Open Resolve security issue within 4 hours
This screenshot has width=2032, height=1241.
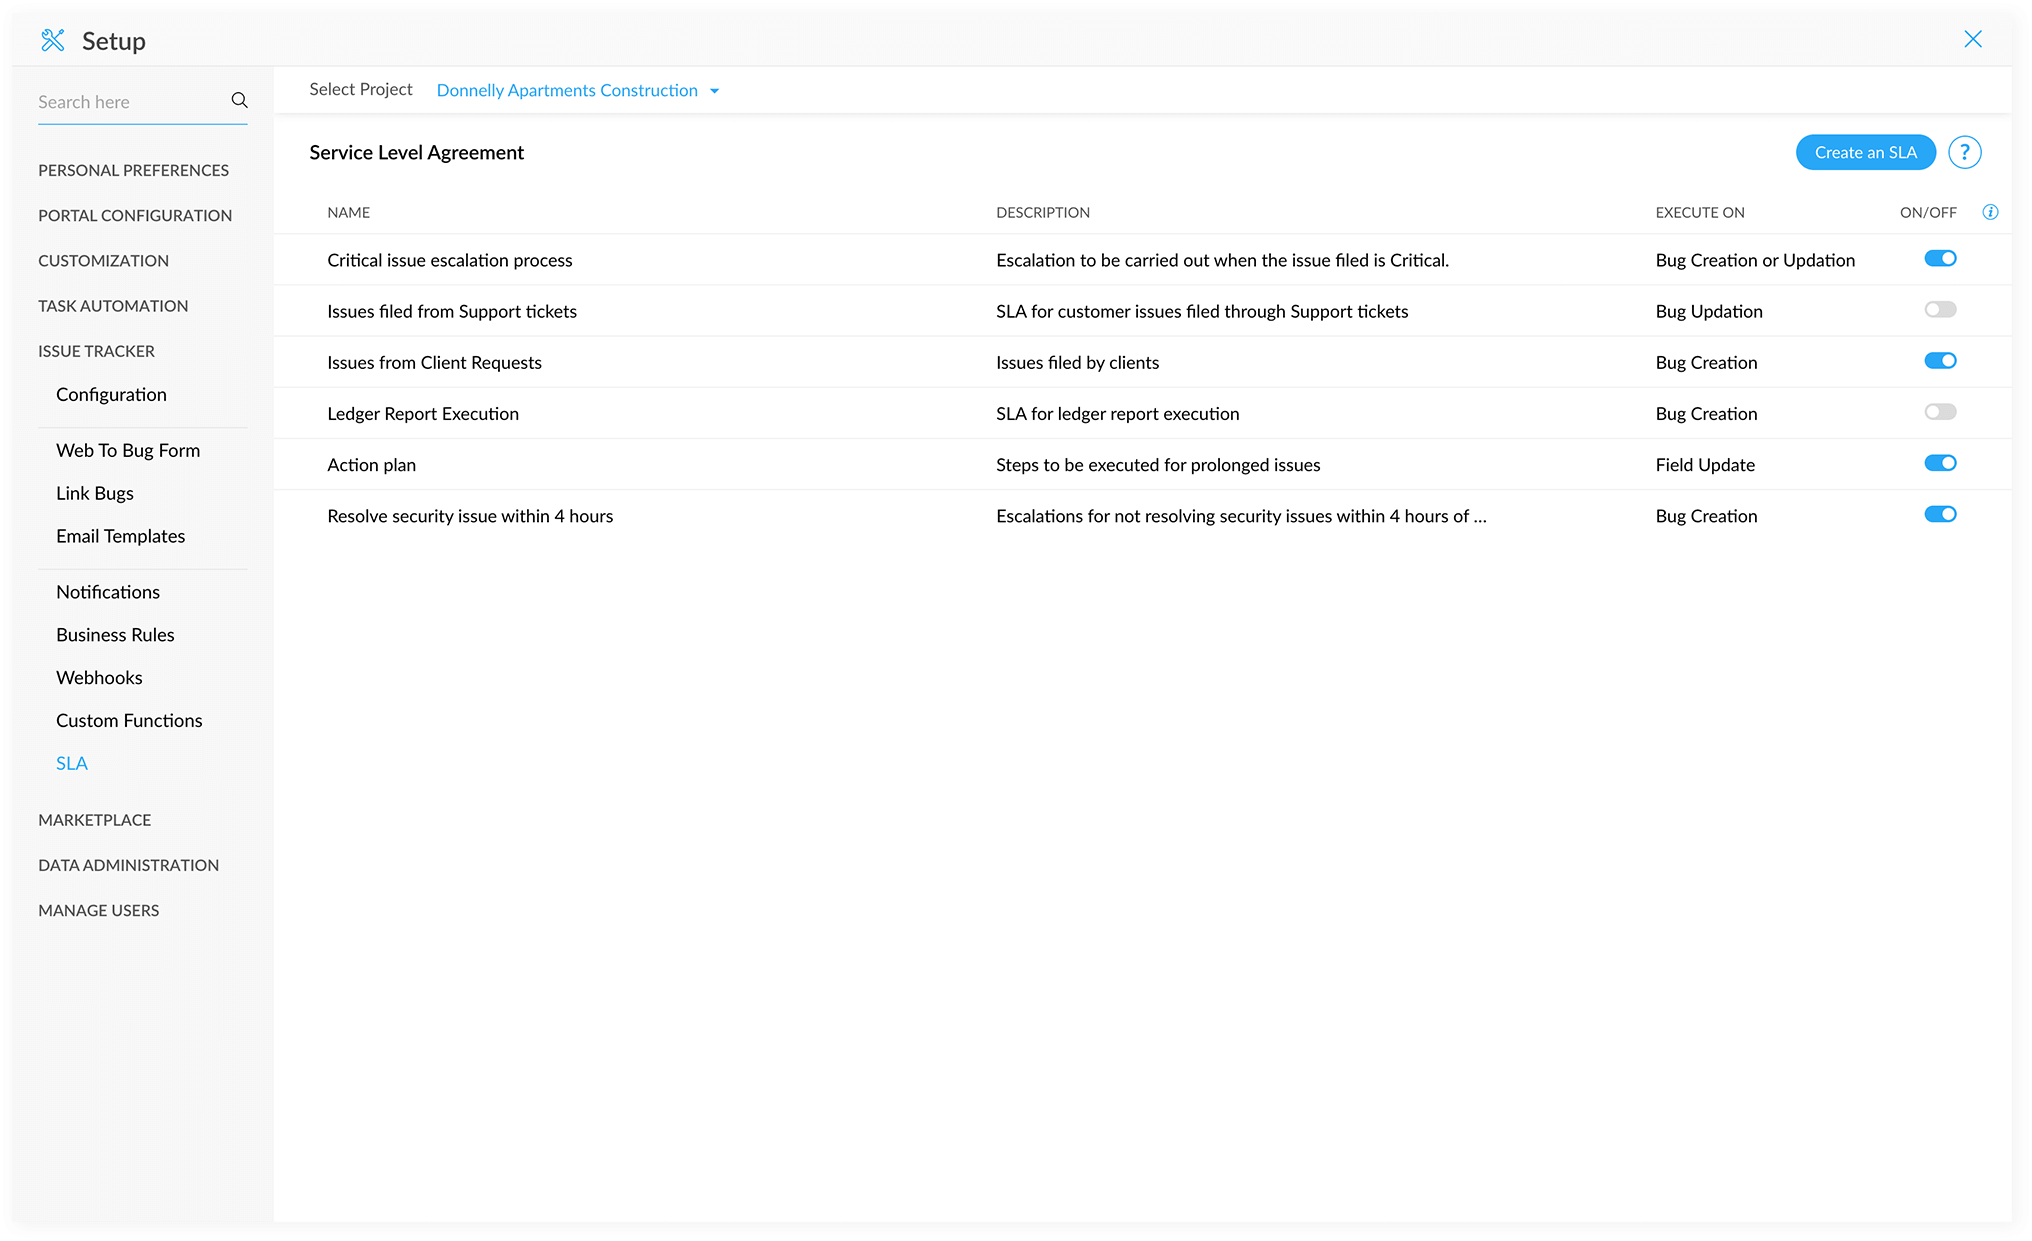point(470,516)
